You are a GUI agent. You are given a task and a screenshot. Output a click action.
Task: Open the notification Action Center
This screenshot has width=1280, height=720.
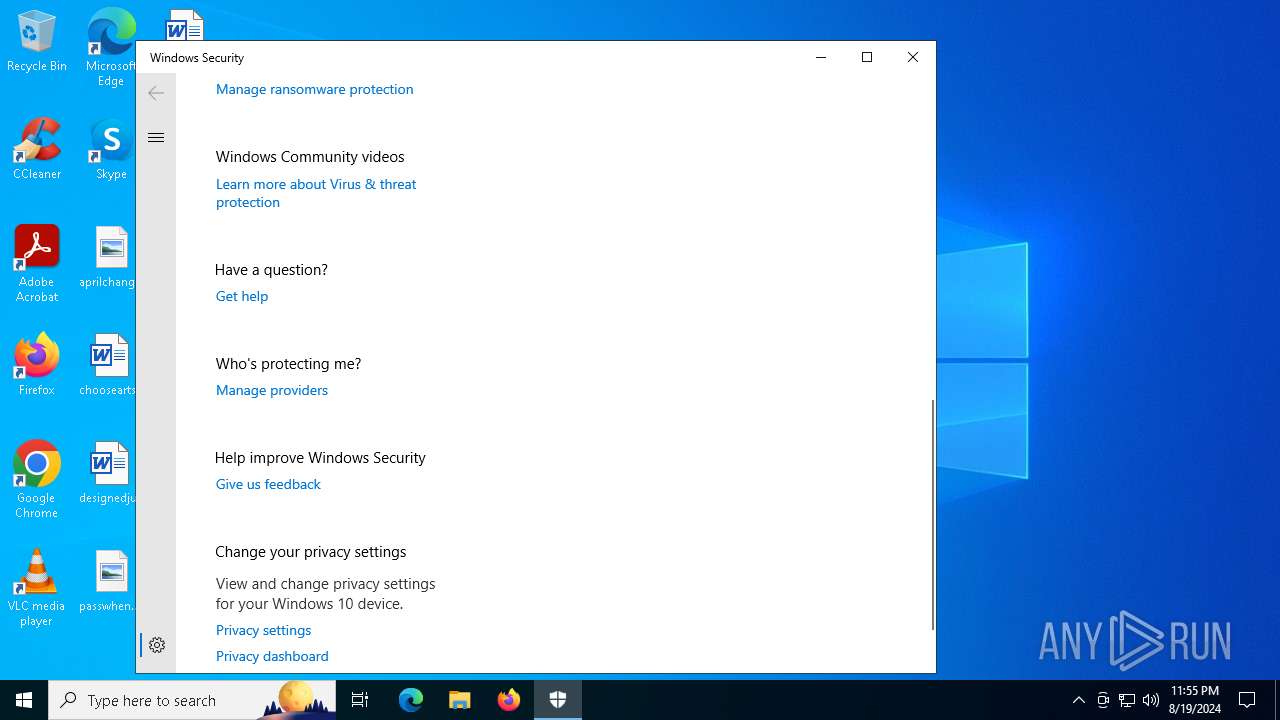1247,700
